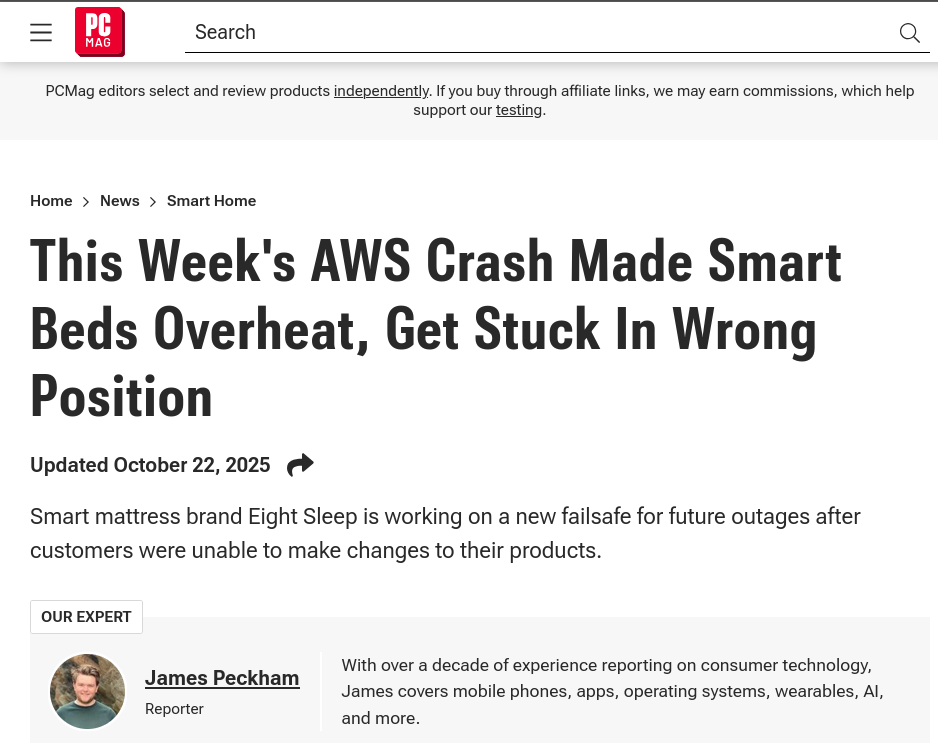Click the AWS Crash article headline

[x=435, y=329]
